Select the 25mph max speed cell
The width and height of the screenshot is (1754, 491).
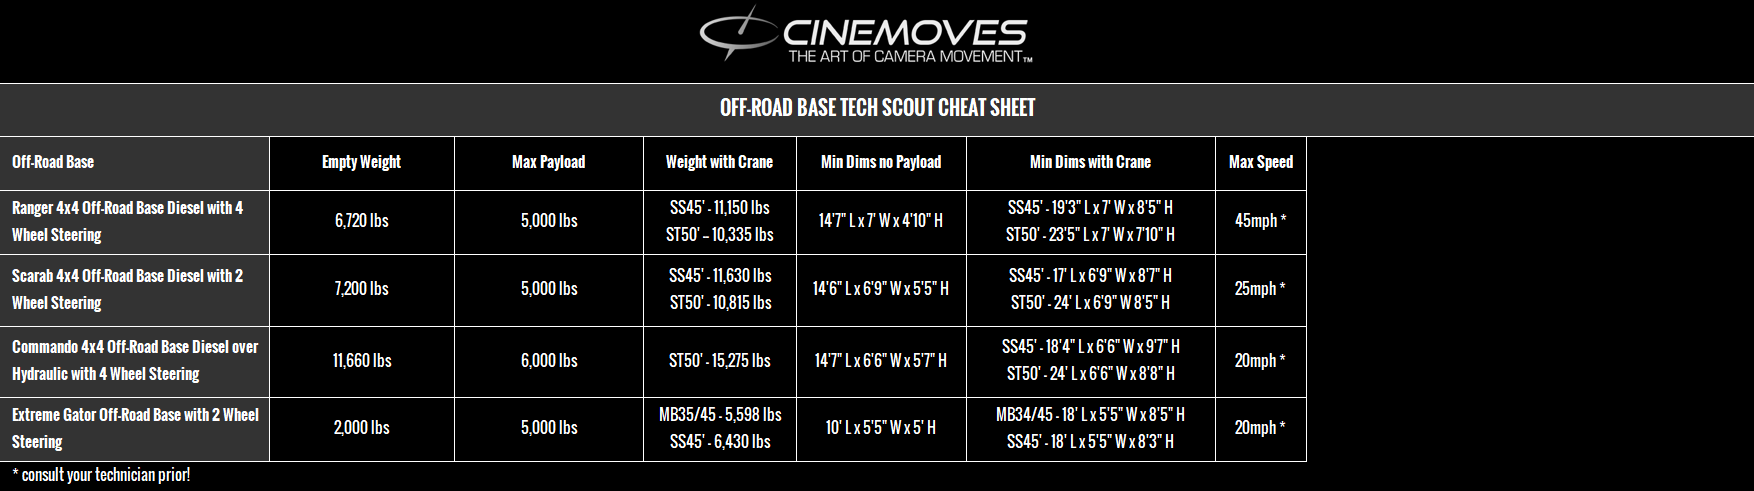pos(1260,289)
